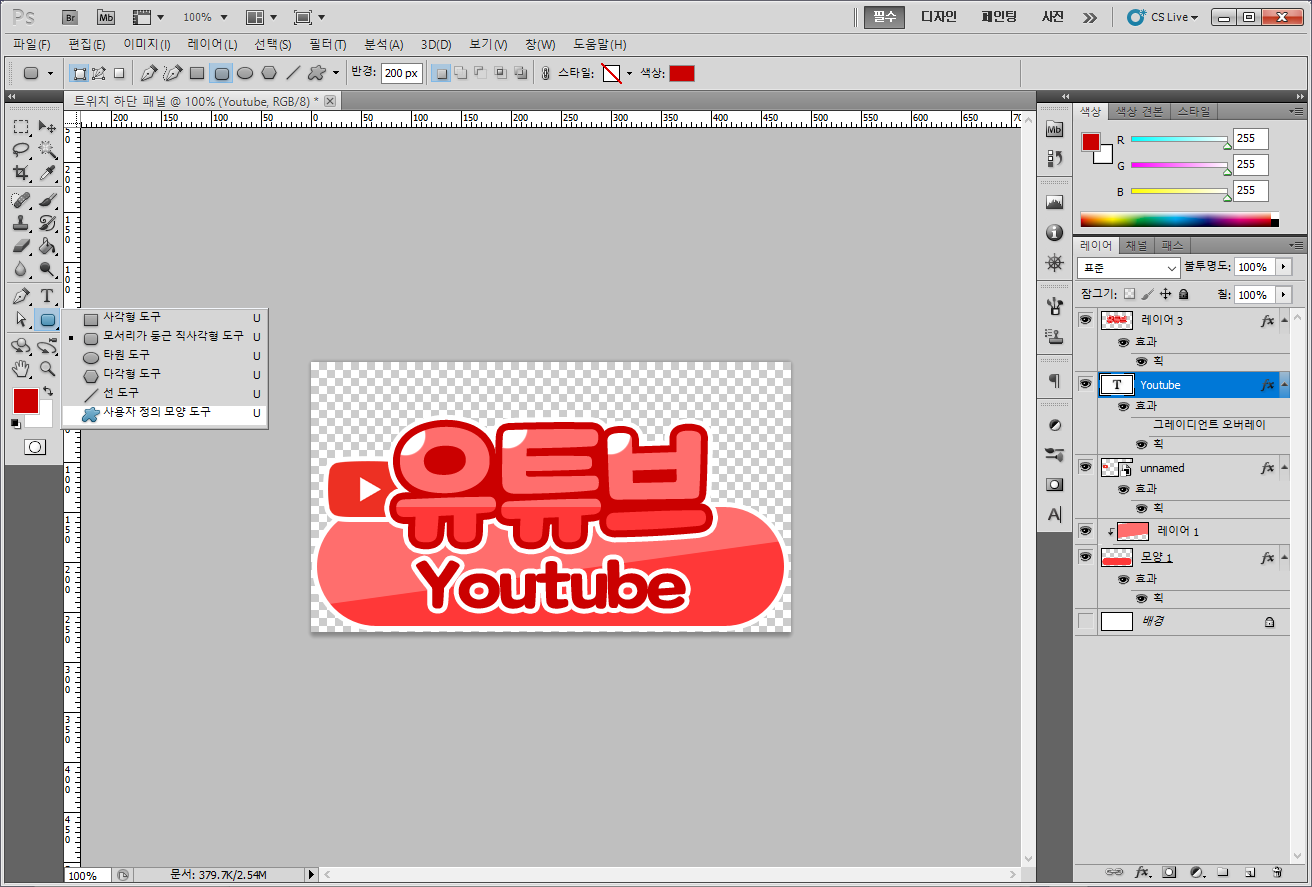Enable Paths mode in options bar
The width and height of the screenshot is (1312, 887).
point(99,73)
